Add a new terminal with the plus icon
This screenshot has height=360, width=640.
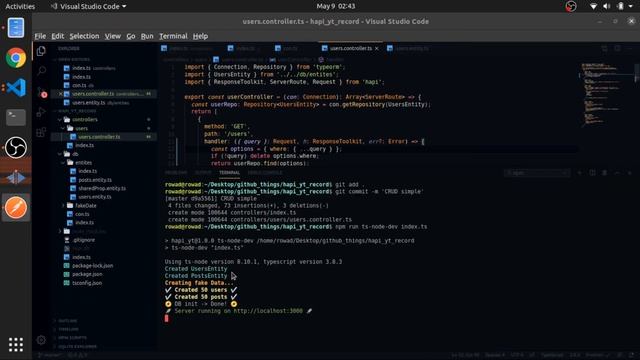tap(580, 173)
